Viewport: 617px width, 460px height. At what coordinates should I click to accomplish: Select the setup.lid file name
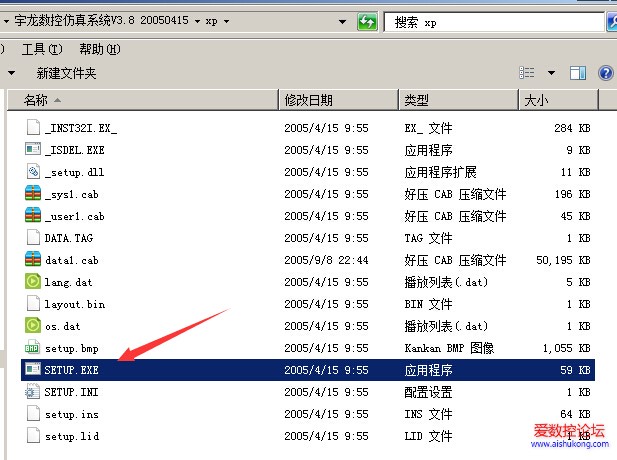coord(72,436)
